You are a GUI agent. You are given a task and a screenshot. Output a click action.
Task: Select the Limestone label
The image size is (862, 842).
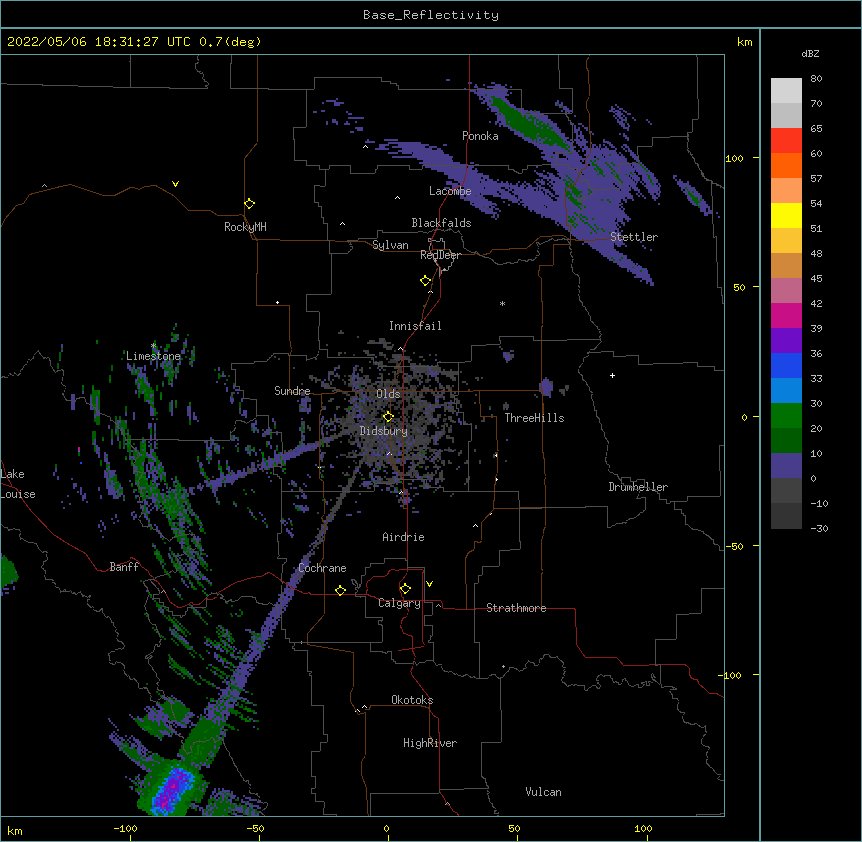tap(153, 356)
